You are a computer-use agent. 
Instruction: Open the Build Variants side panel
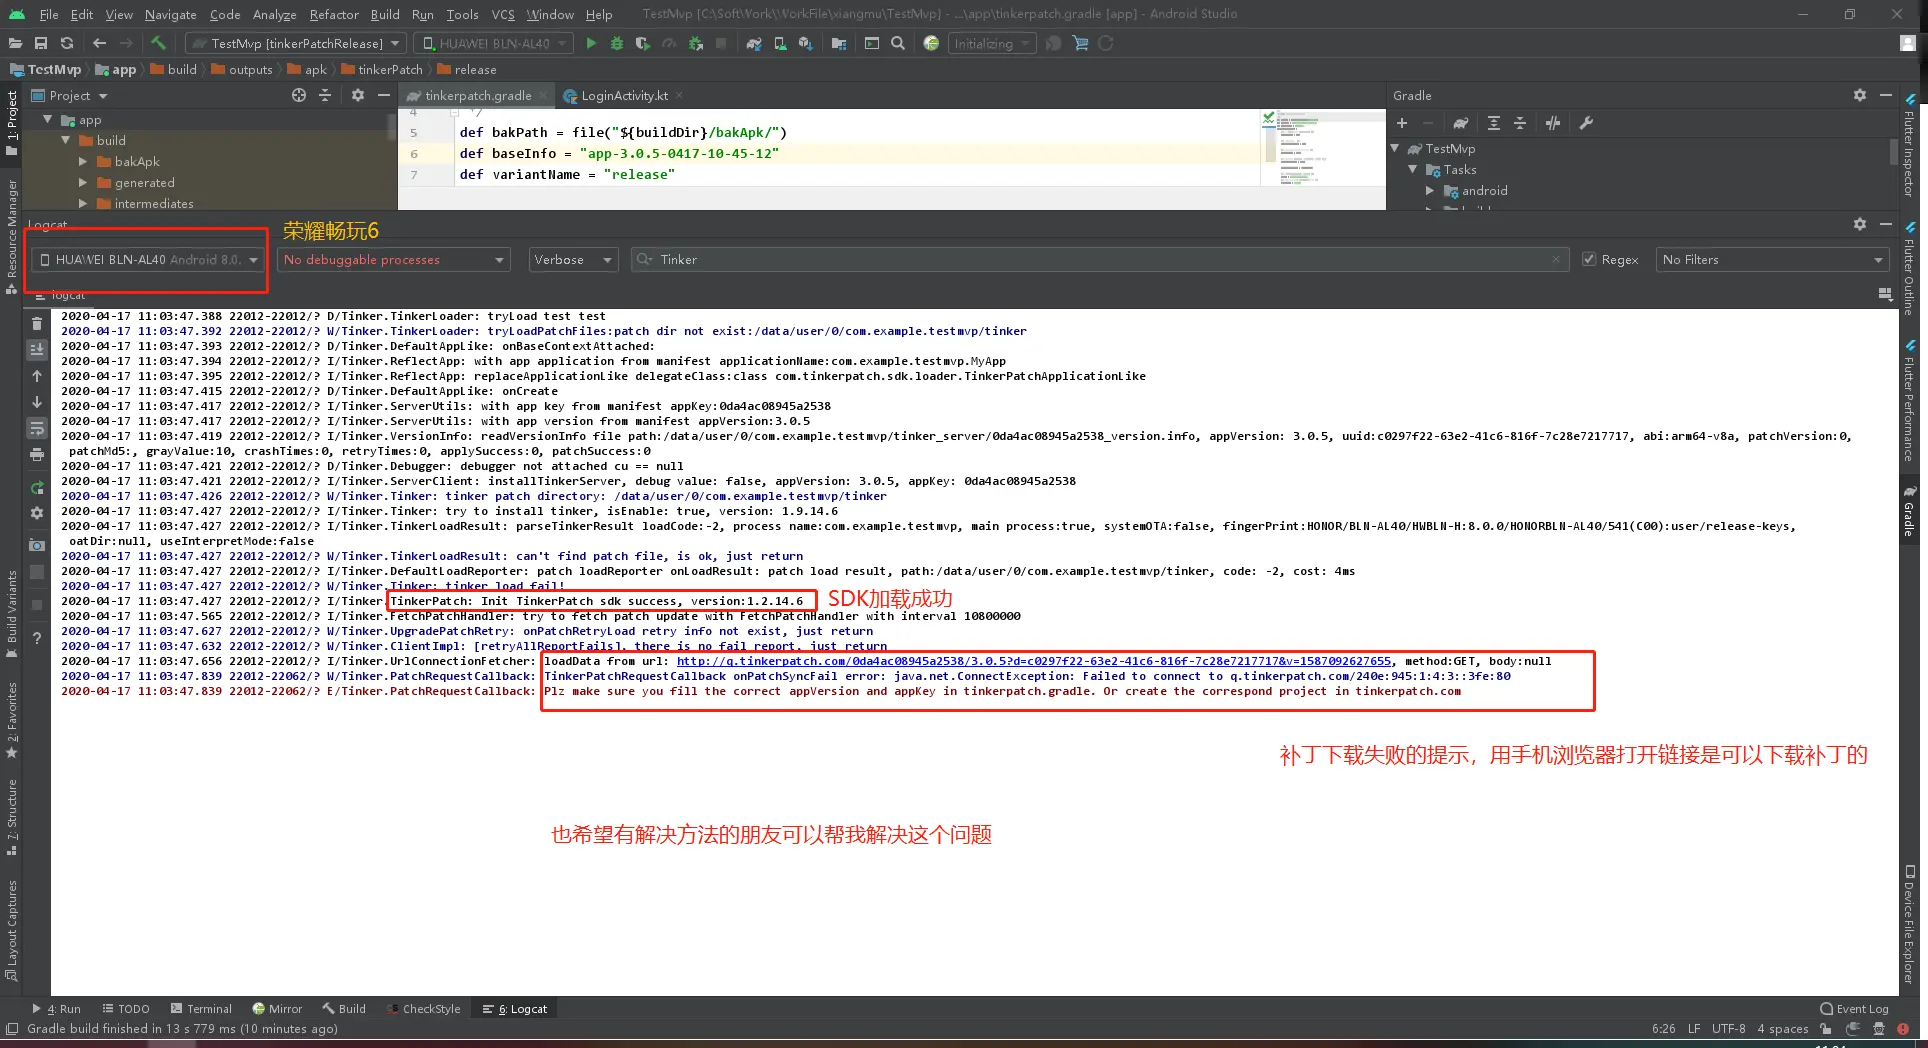click(12, 614)
